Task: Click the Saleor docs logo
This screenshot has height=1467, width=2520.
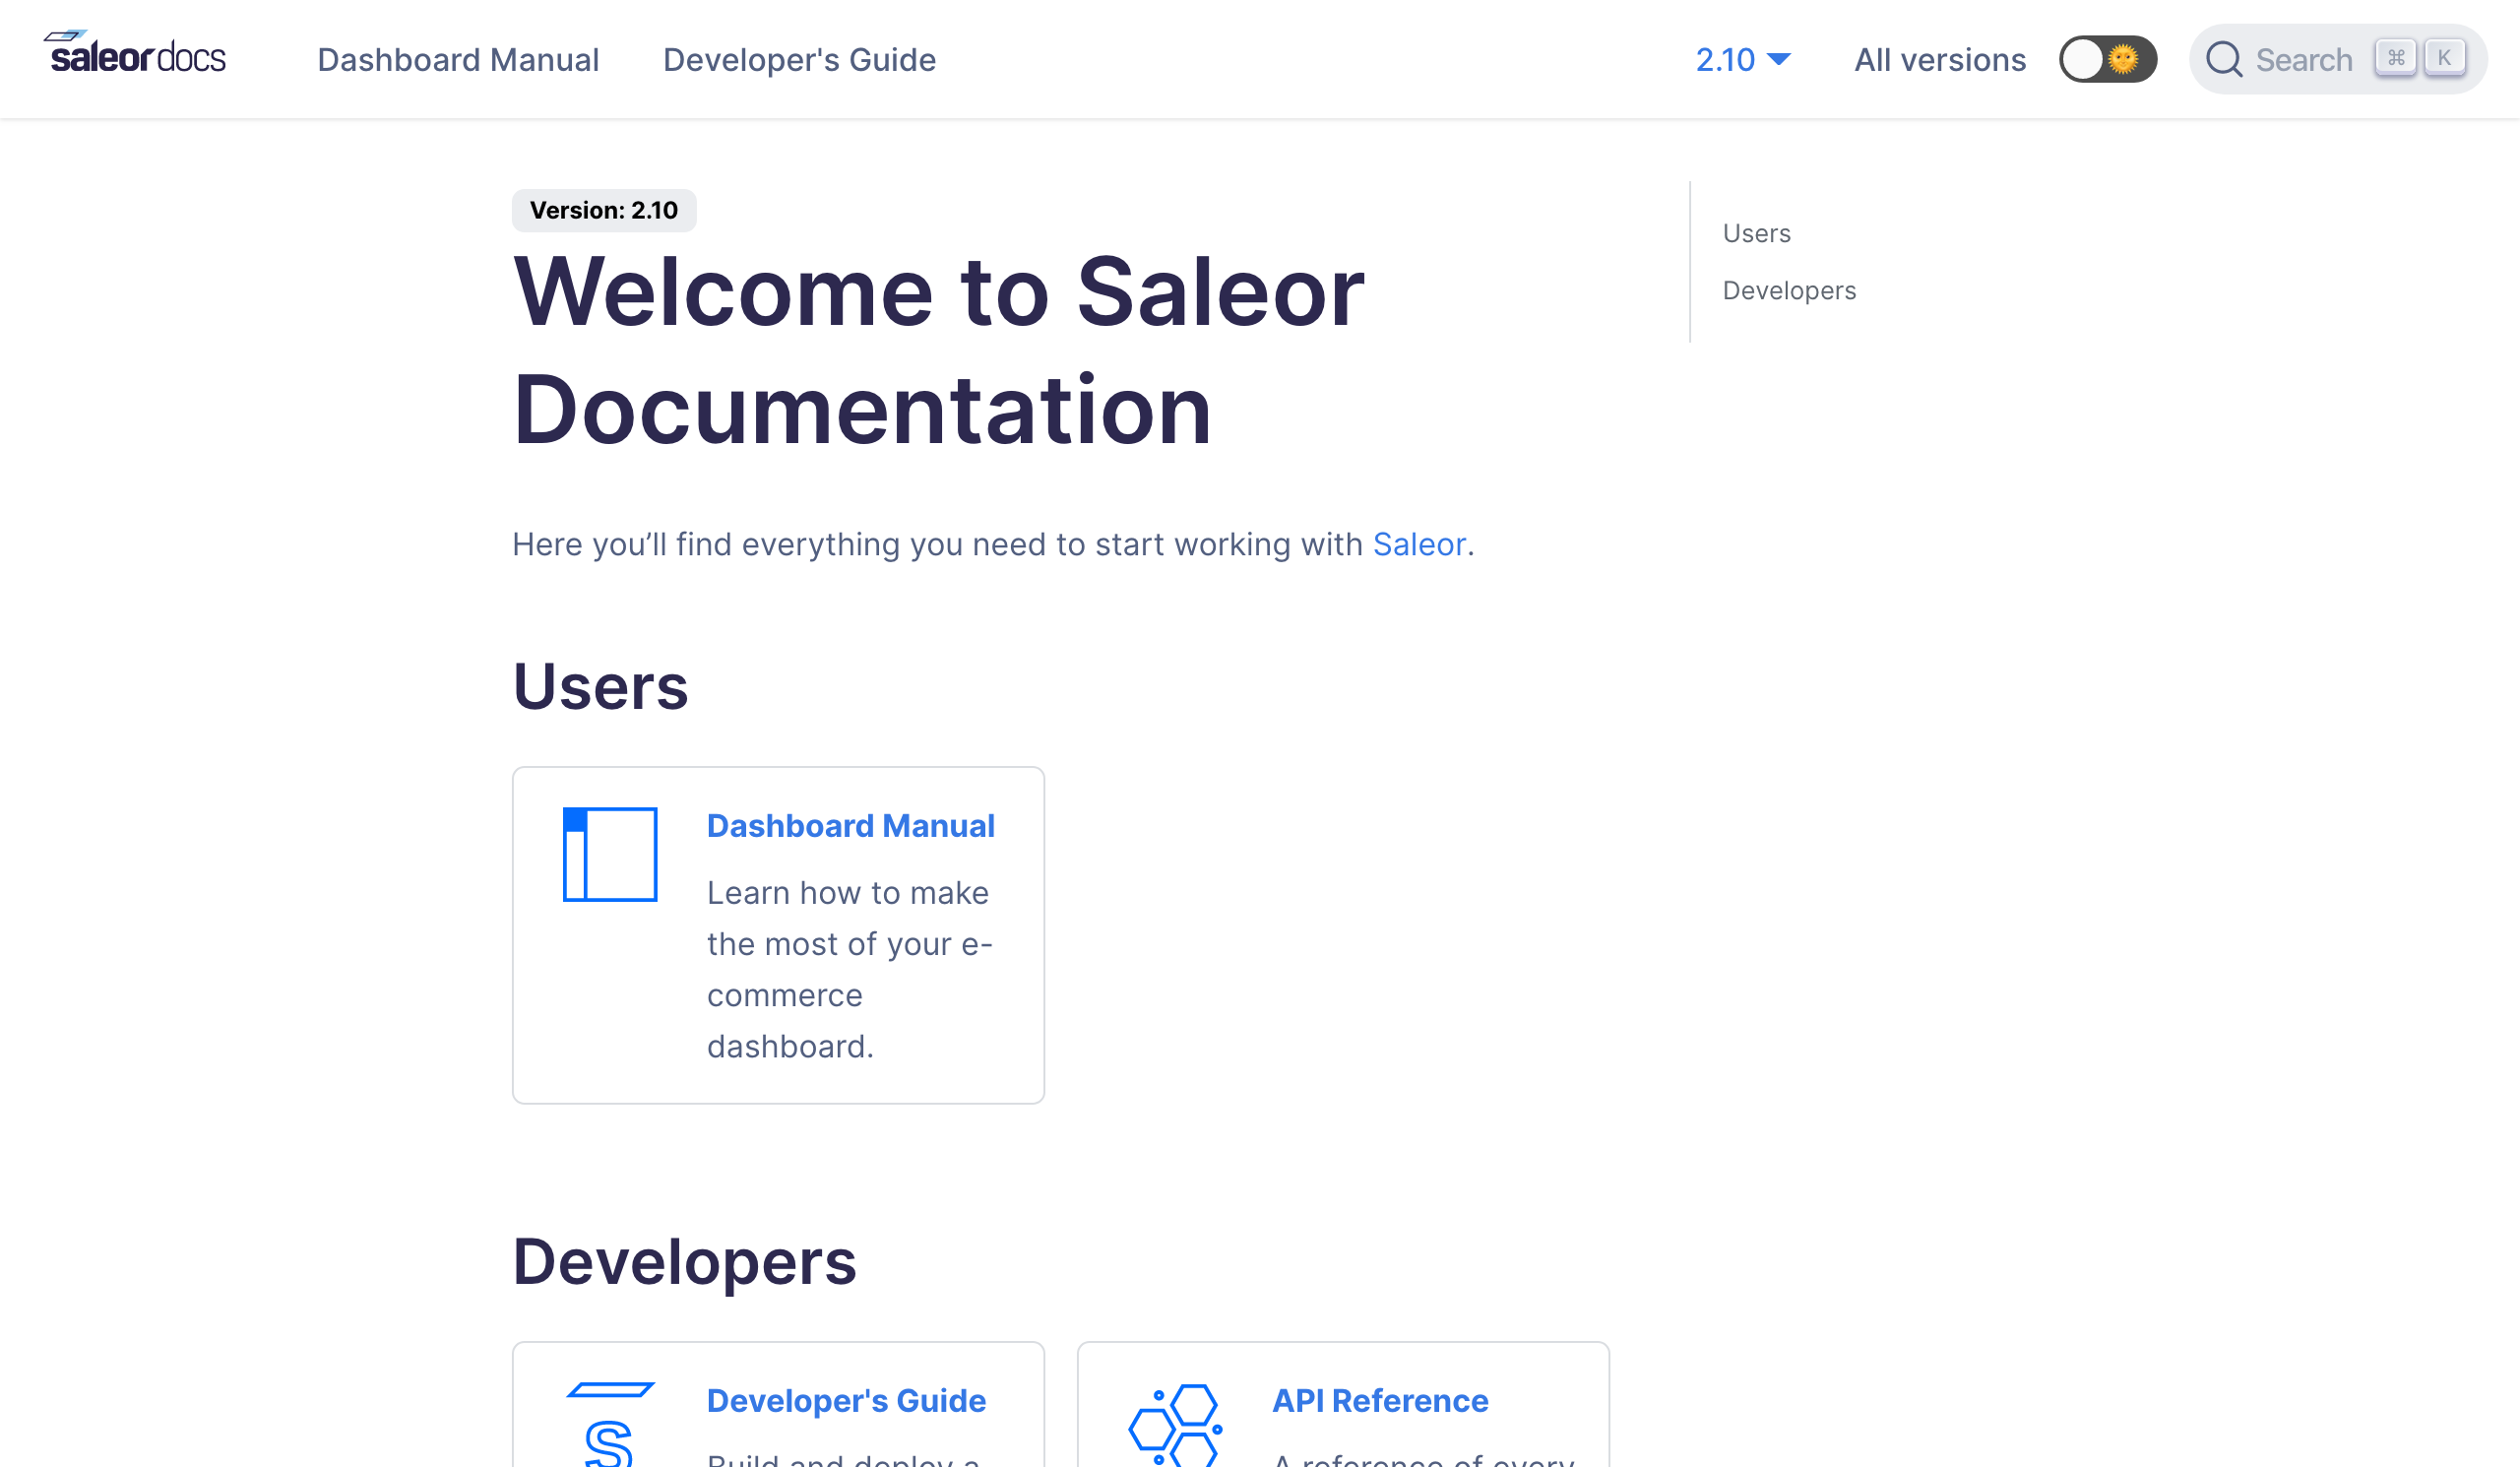Action: click(134, 54)
